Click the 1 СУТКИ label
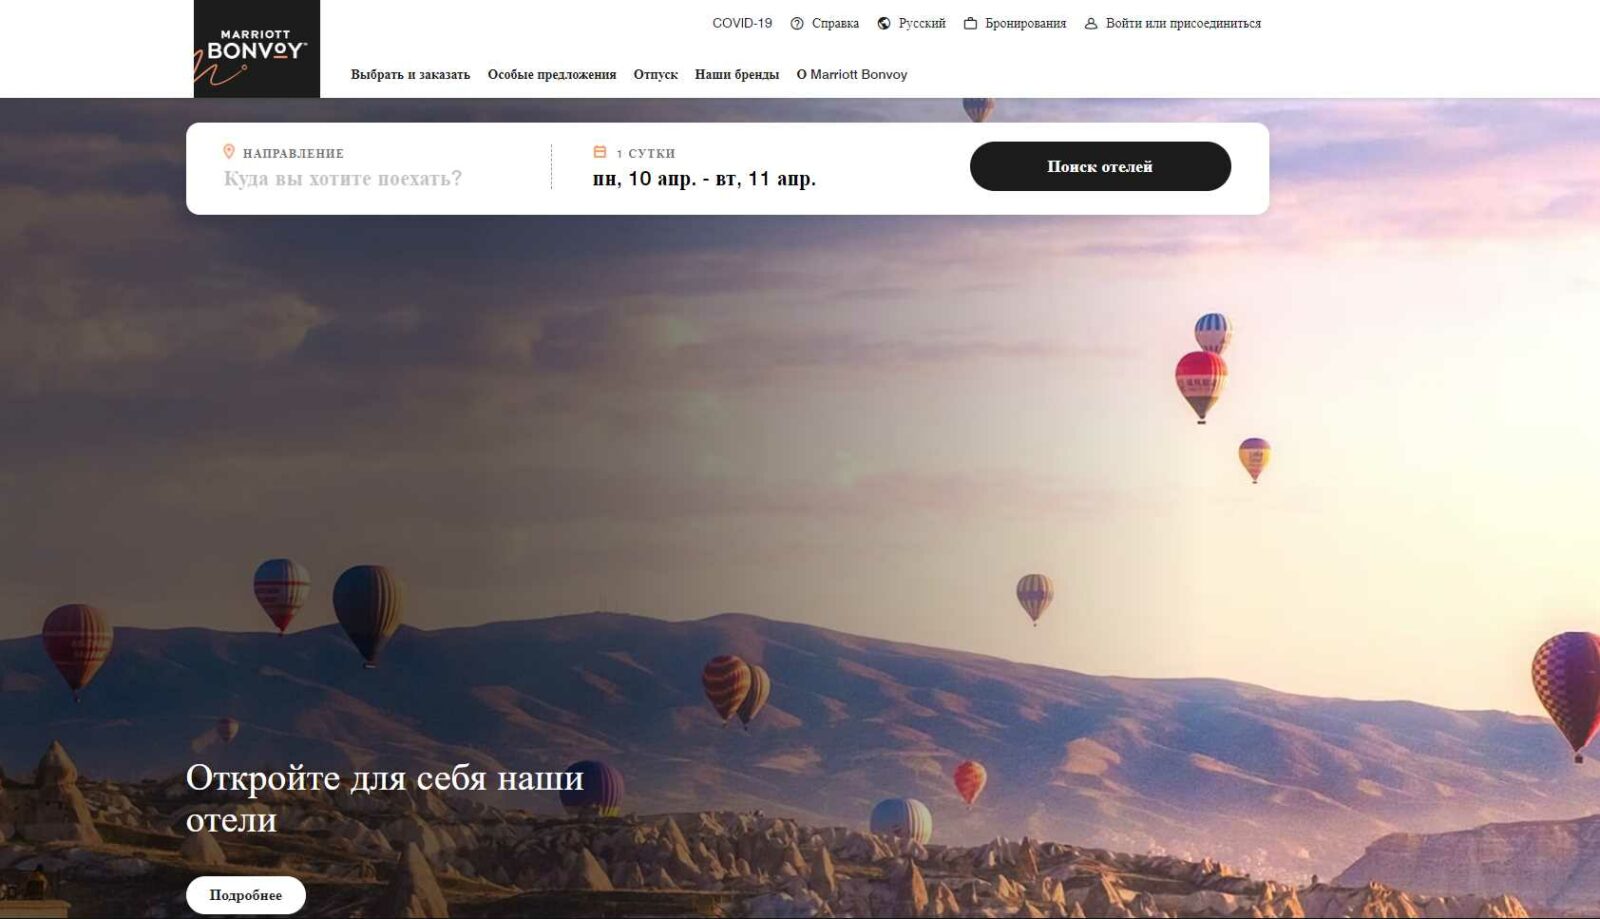This screenshot has height=919, width=1600. [646, 153]
